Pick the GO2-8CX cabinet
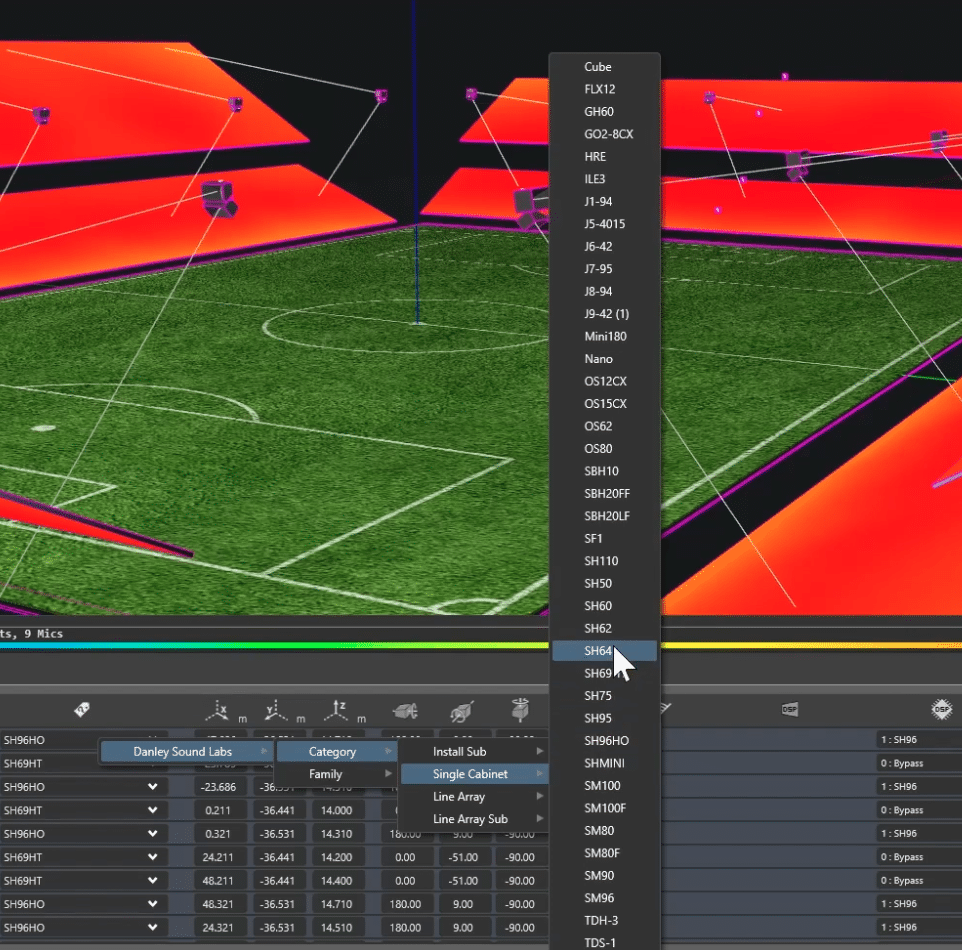Screen dimensions: 962x950 click(604, 134)
